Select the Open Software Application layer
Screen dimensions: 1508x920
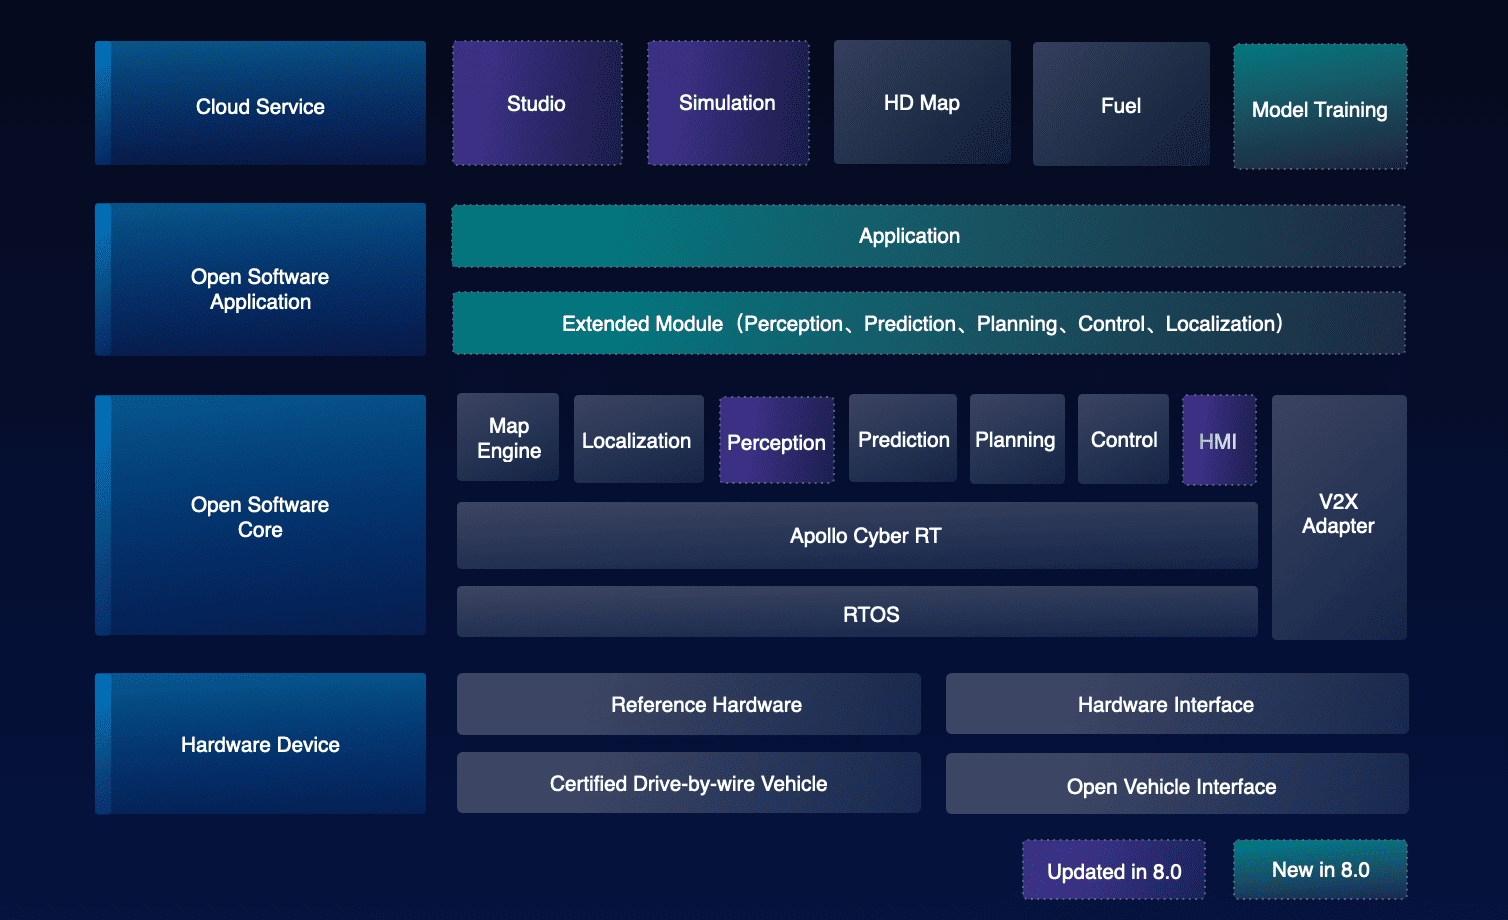point(260,280)
